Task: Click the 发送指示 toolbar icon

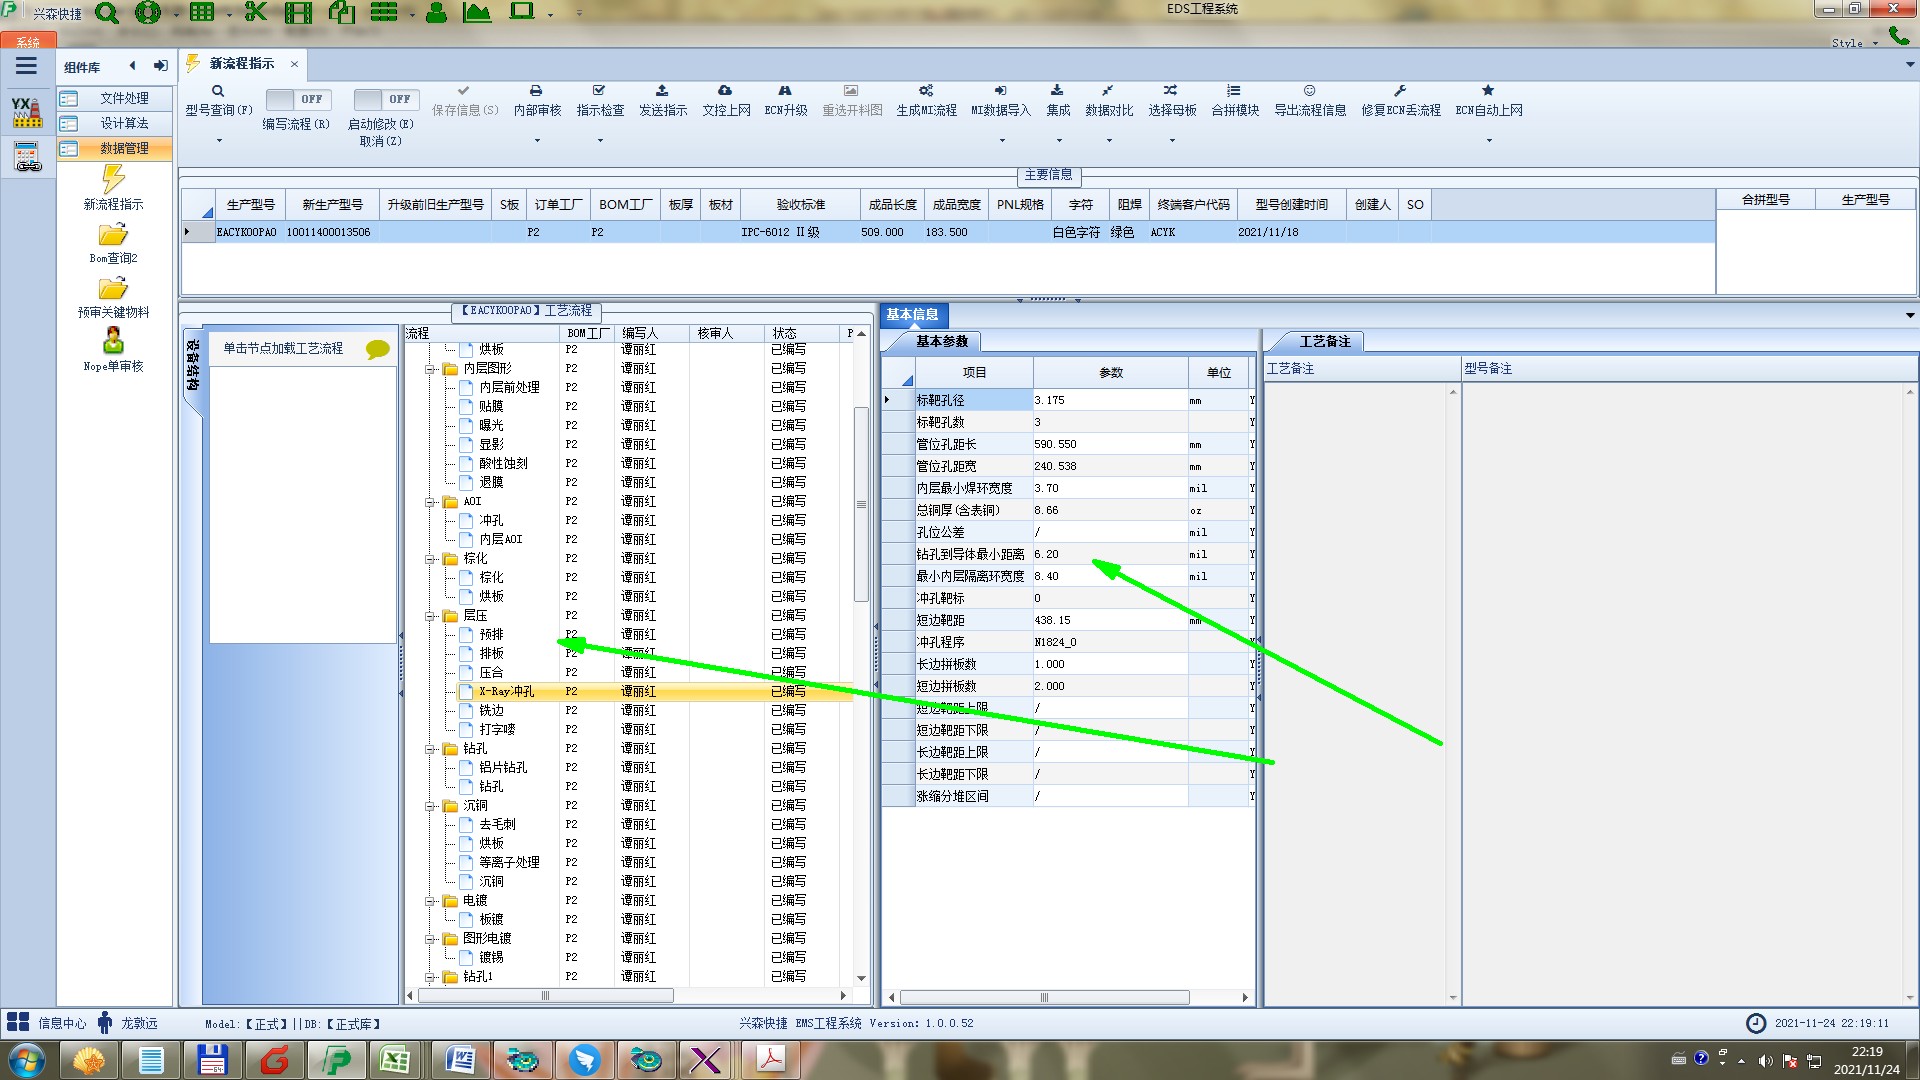Action: pos(662,91)
